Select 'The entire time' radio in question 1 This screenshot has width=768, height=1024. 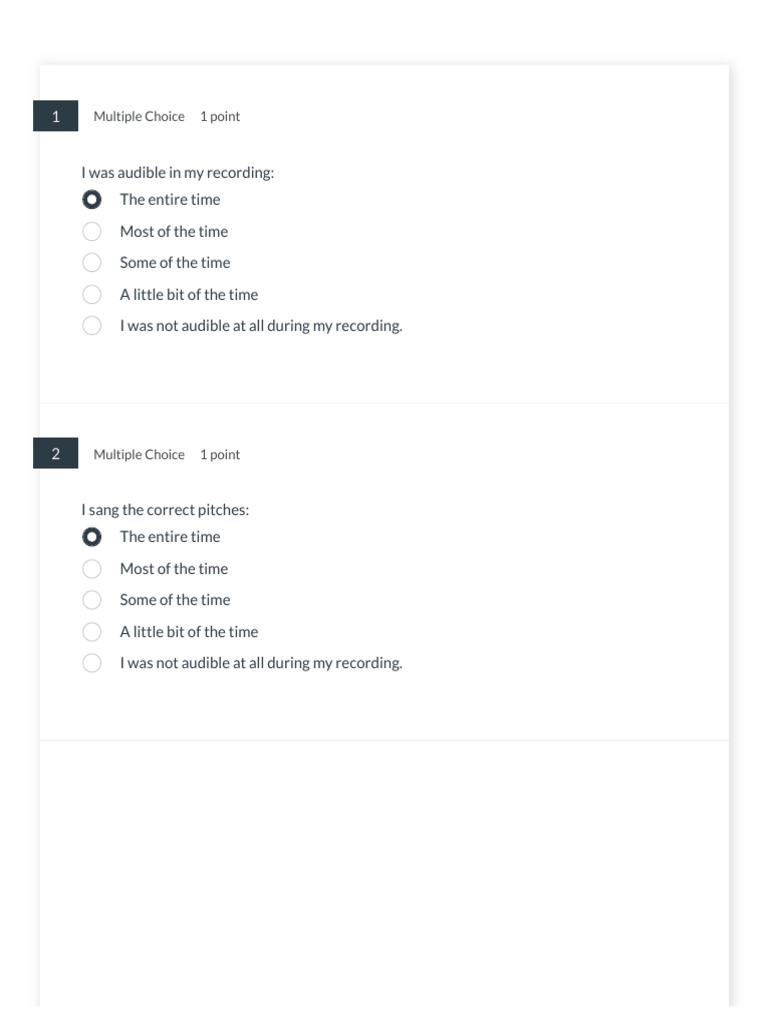[x=92, y=200]
